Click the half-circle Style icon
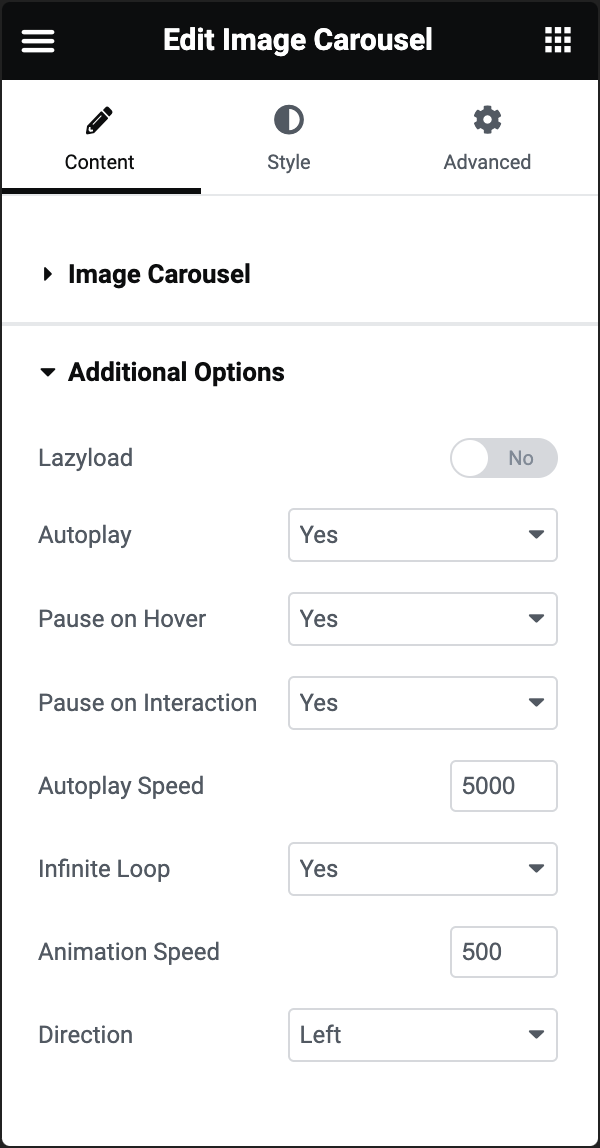 pos(288,119)
